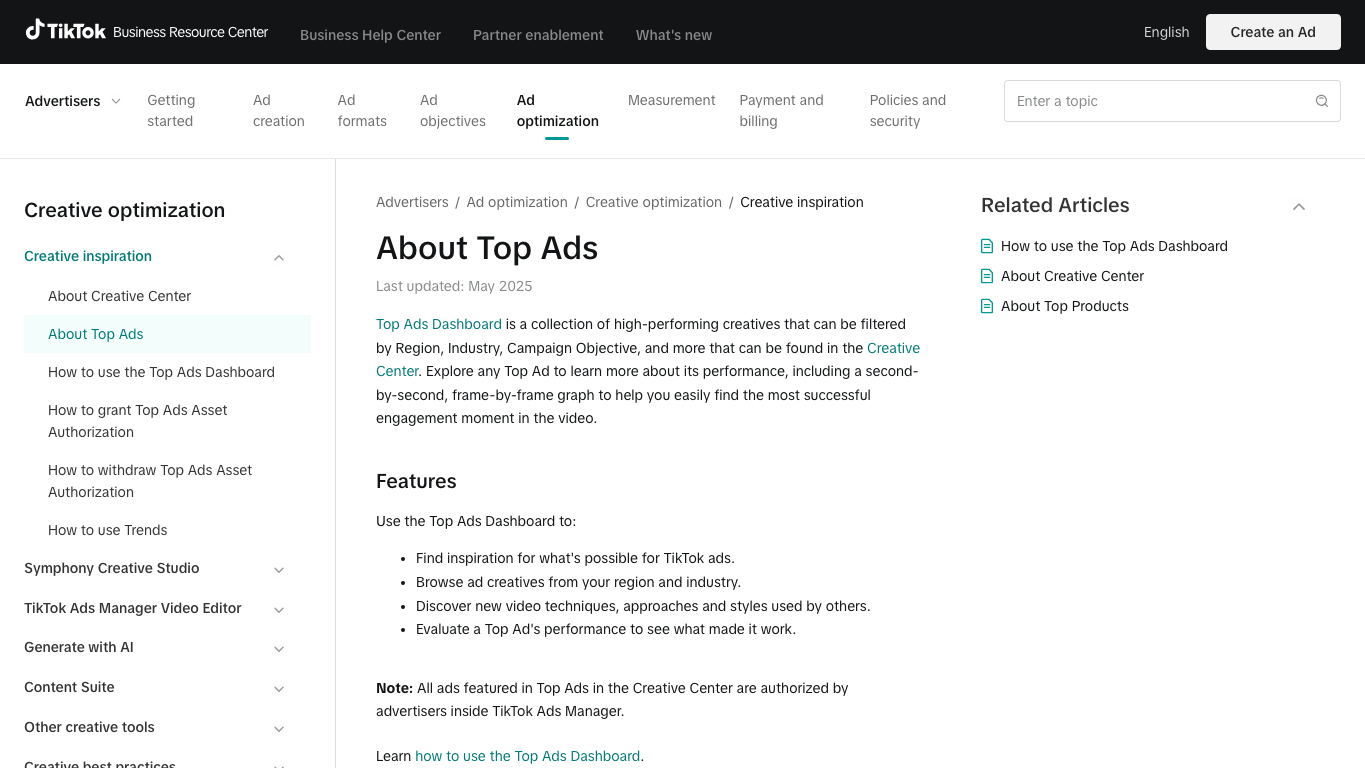Click the Creative inspiration breadcrumb text
1365x768 pixels.
coord(802,202)
